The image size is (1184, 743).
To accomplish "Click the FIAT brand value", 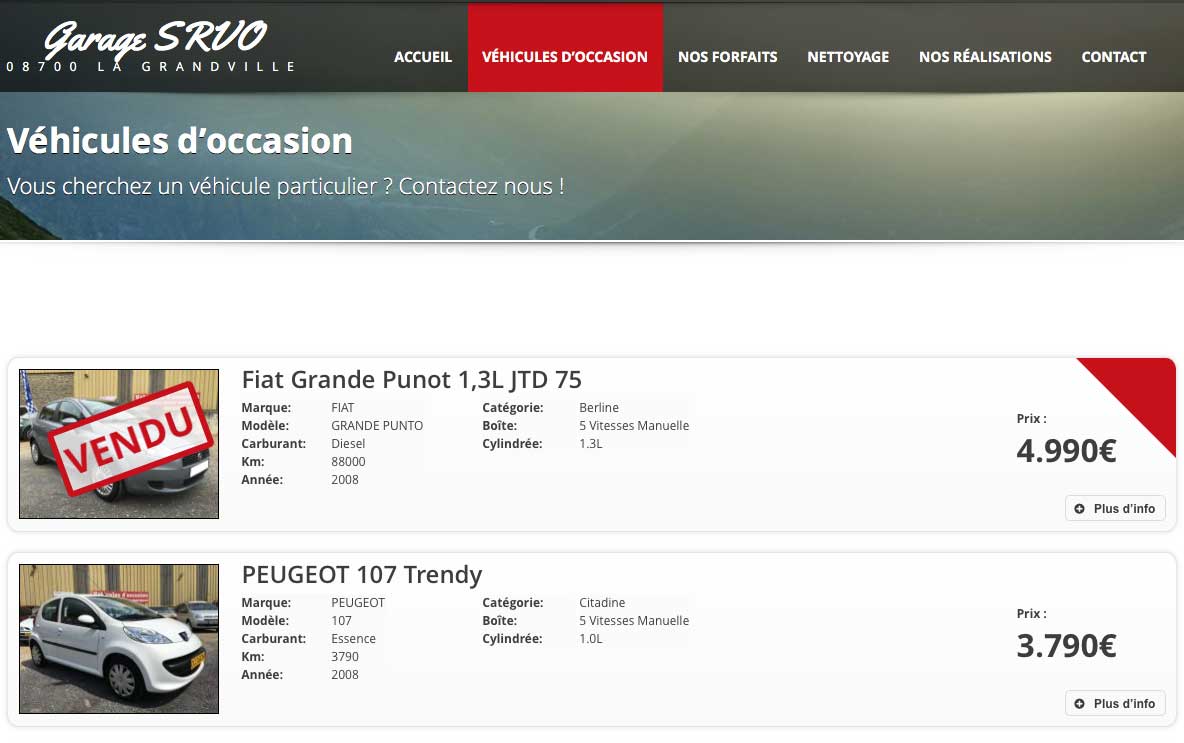I will click(x=343, y=408).
